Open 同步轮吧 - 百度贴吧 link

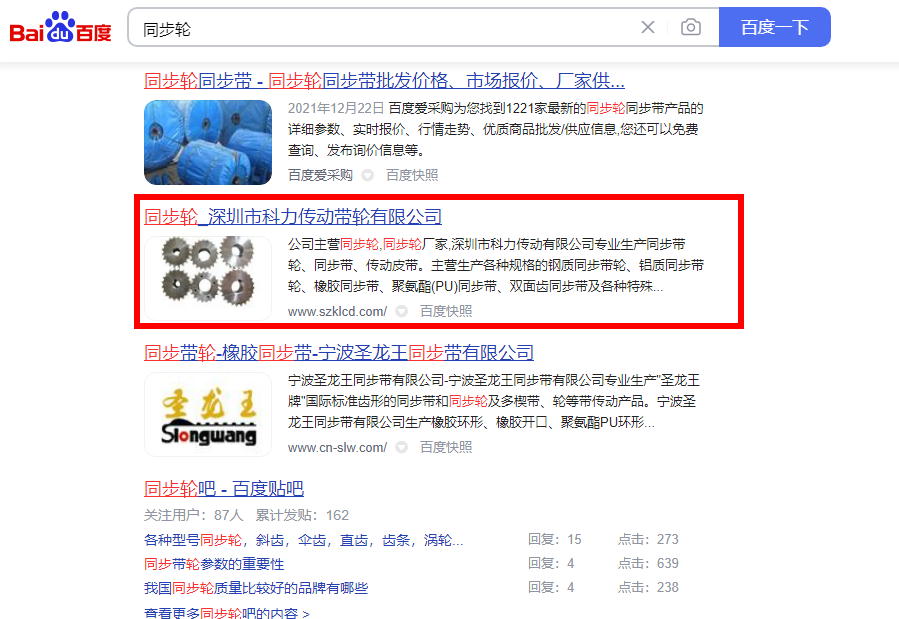pyautogui.click(x=224, y=489)
